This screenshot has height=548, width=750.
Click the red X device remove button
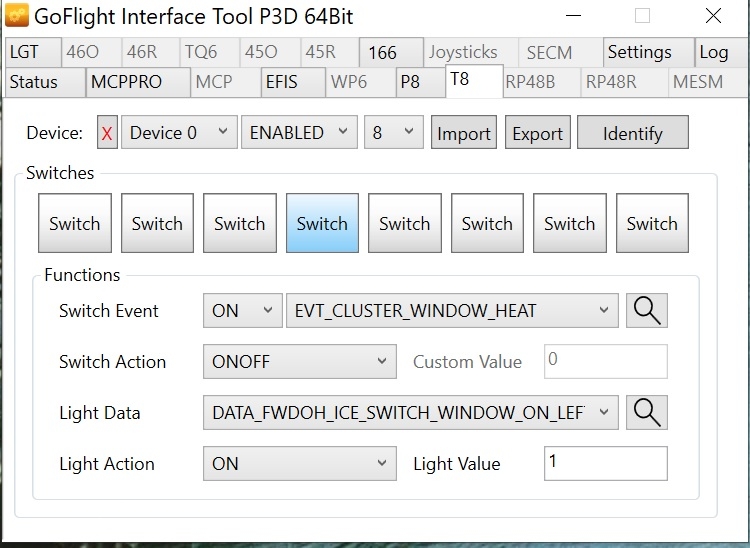107,133
